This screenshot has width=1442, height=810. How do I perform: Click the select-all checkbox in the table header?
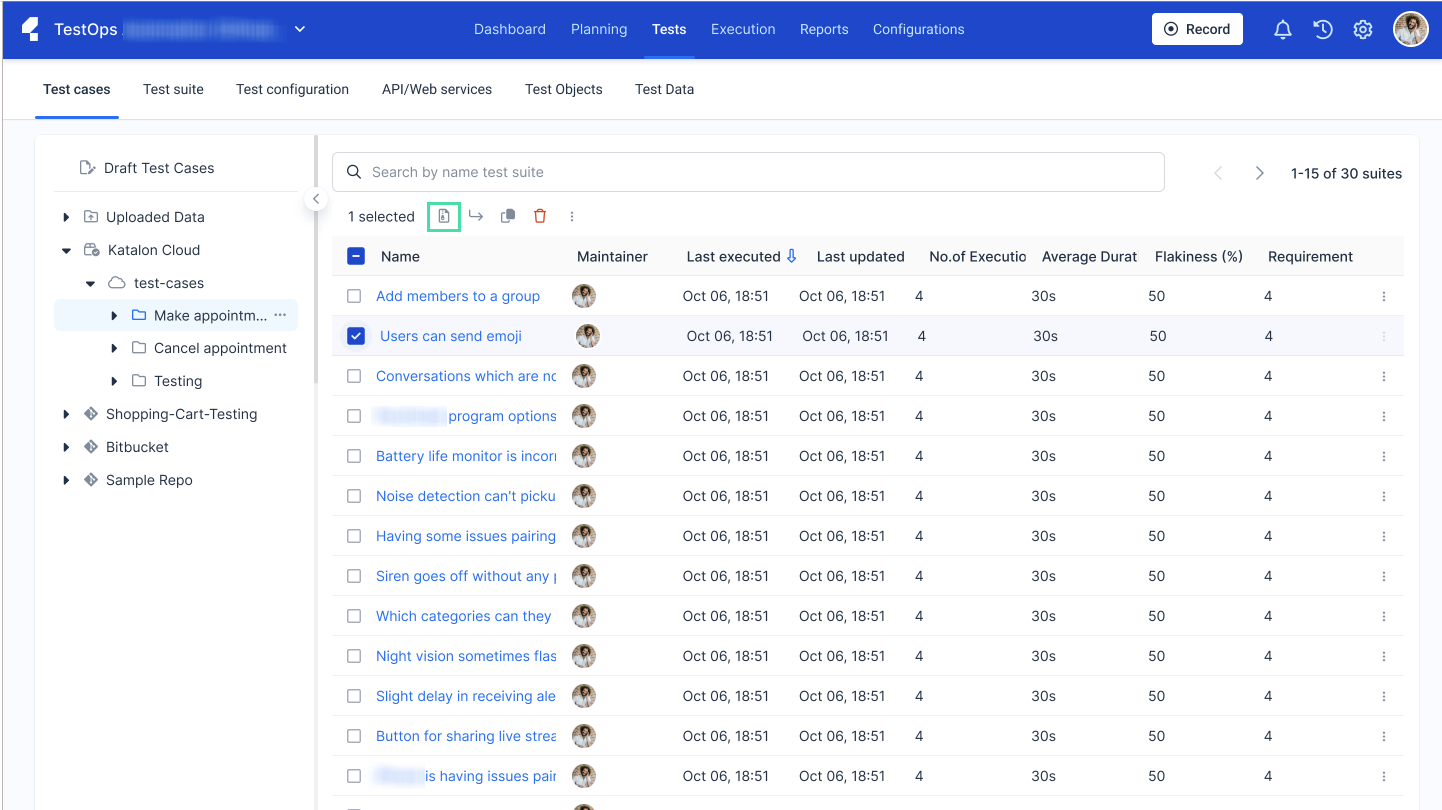[x=356, y=256]
